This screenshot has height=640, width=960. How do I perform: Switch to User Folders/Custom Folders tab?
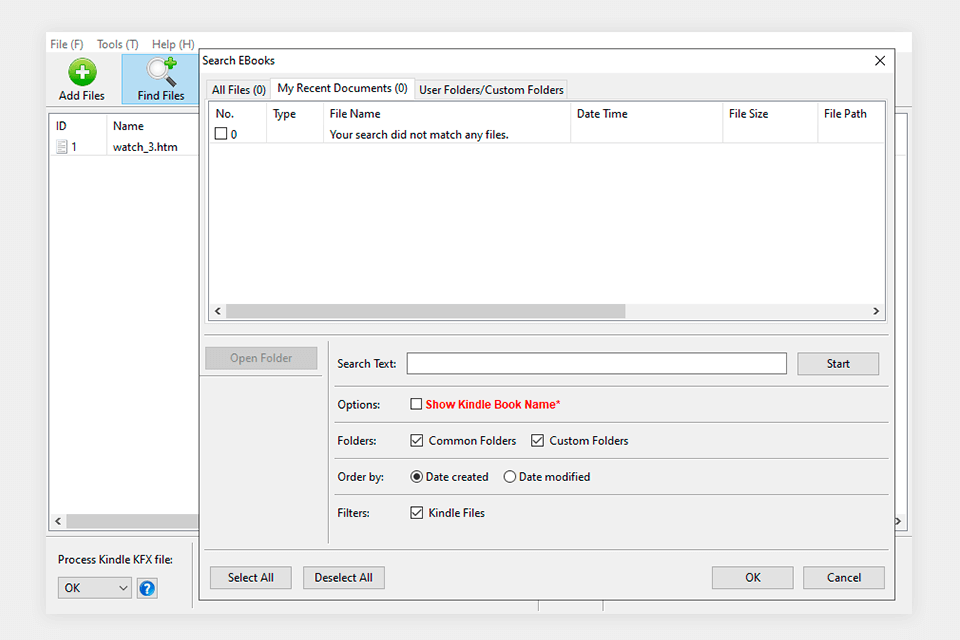pyautogui.click(x=491, y=90)
